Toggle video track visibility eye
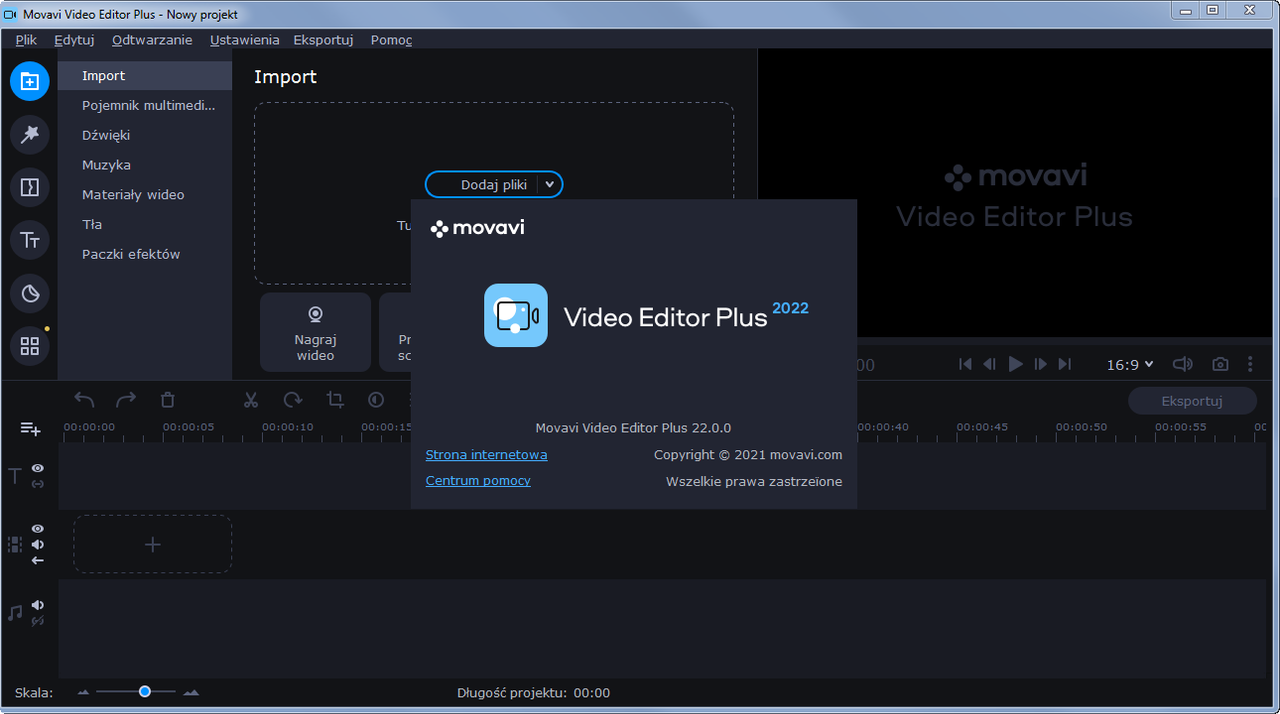The width and height of the screenshot is (1280, 714). 38,528
